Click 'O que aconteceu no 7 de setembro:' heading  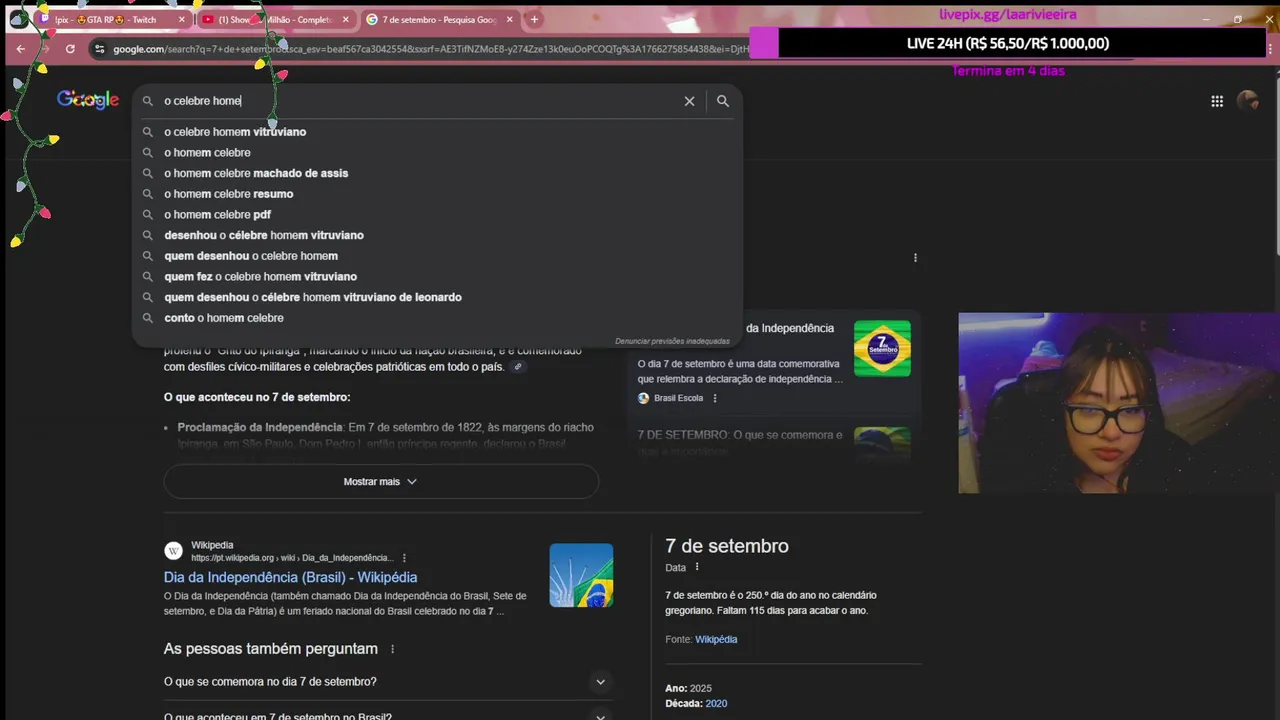257,397
